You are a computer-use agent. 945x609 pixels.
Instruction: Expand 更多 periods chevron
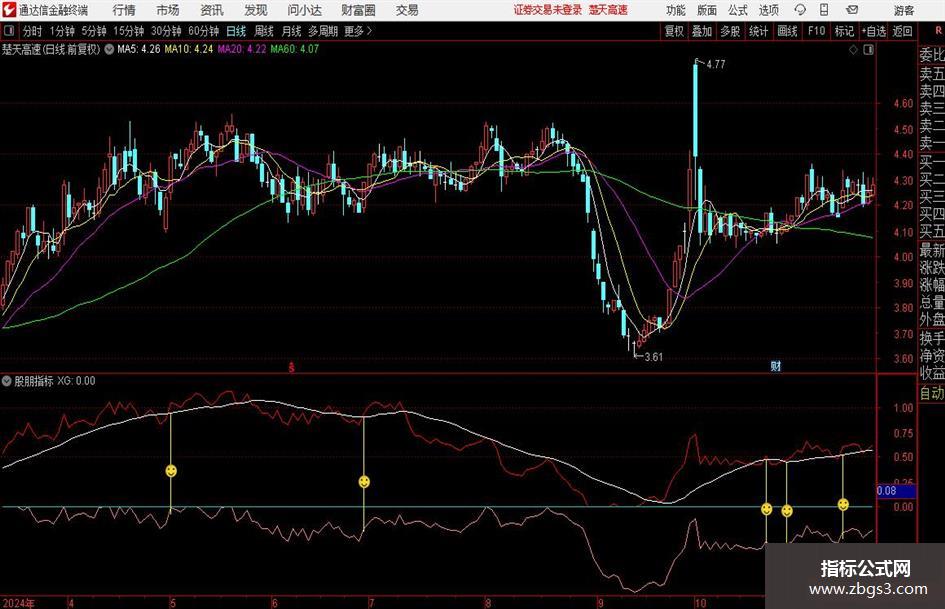(x=369, y=31)
